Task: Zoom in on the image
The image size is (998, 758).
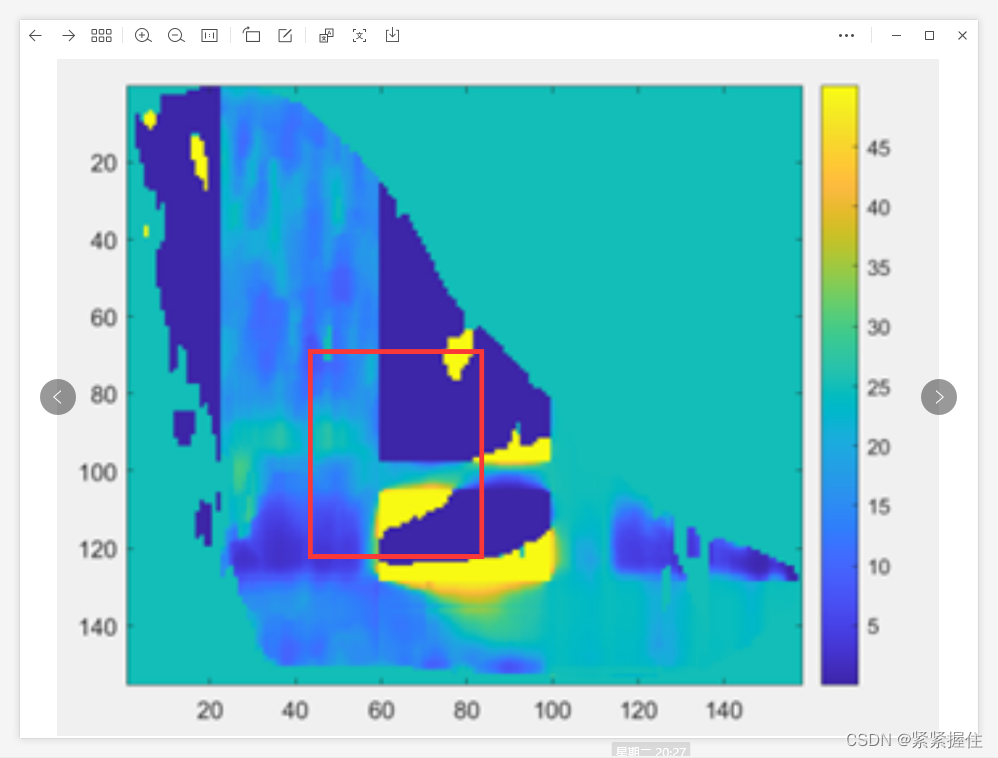Action: (x=143, y=35)
